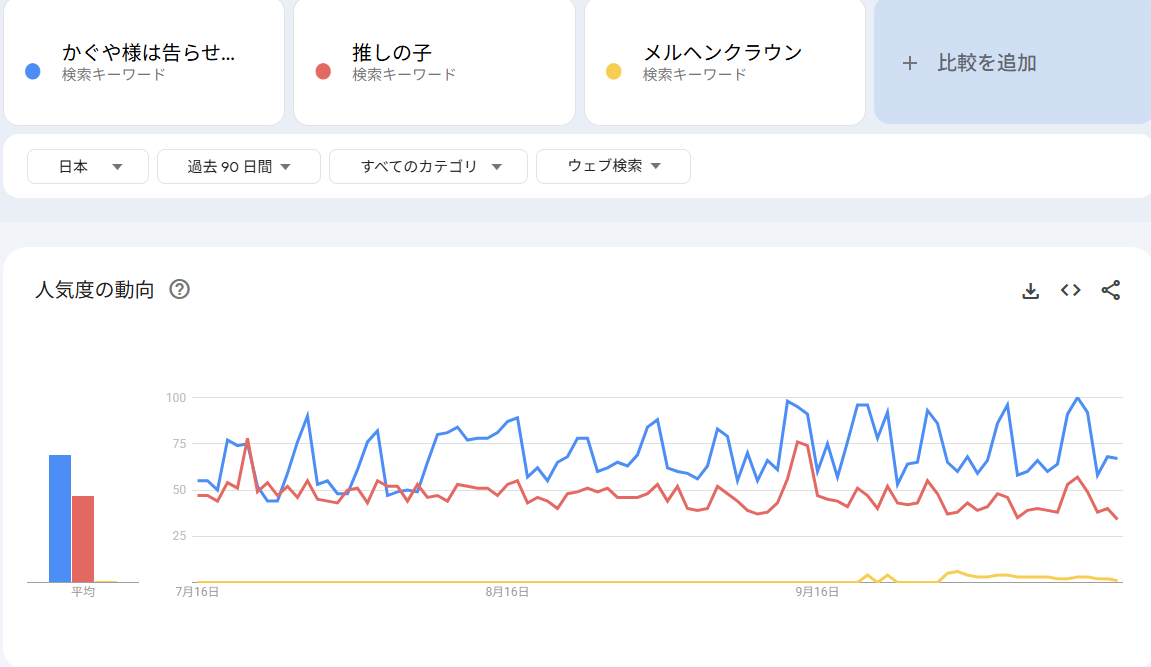Click the share icon
Viewport: 1151px width, 667px height.
1110,290
